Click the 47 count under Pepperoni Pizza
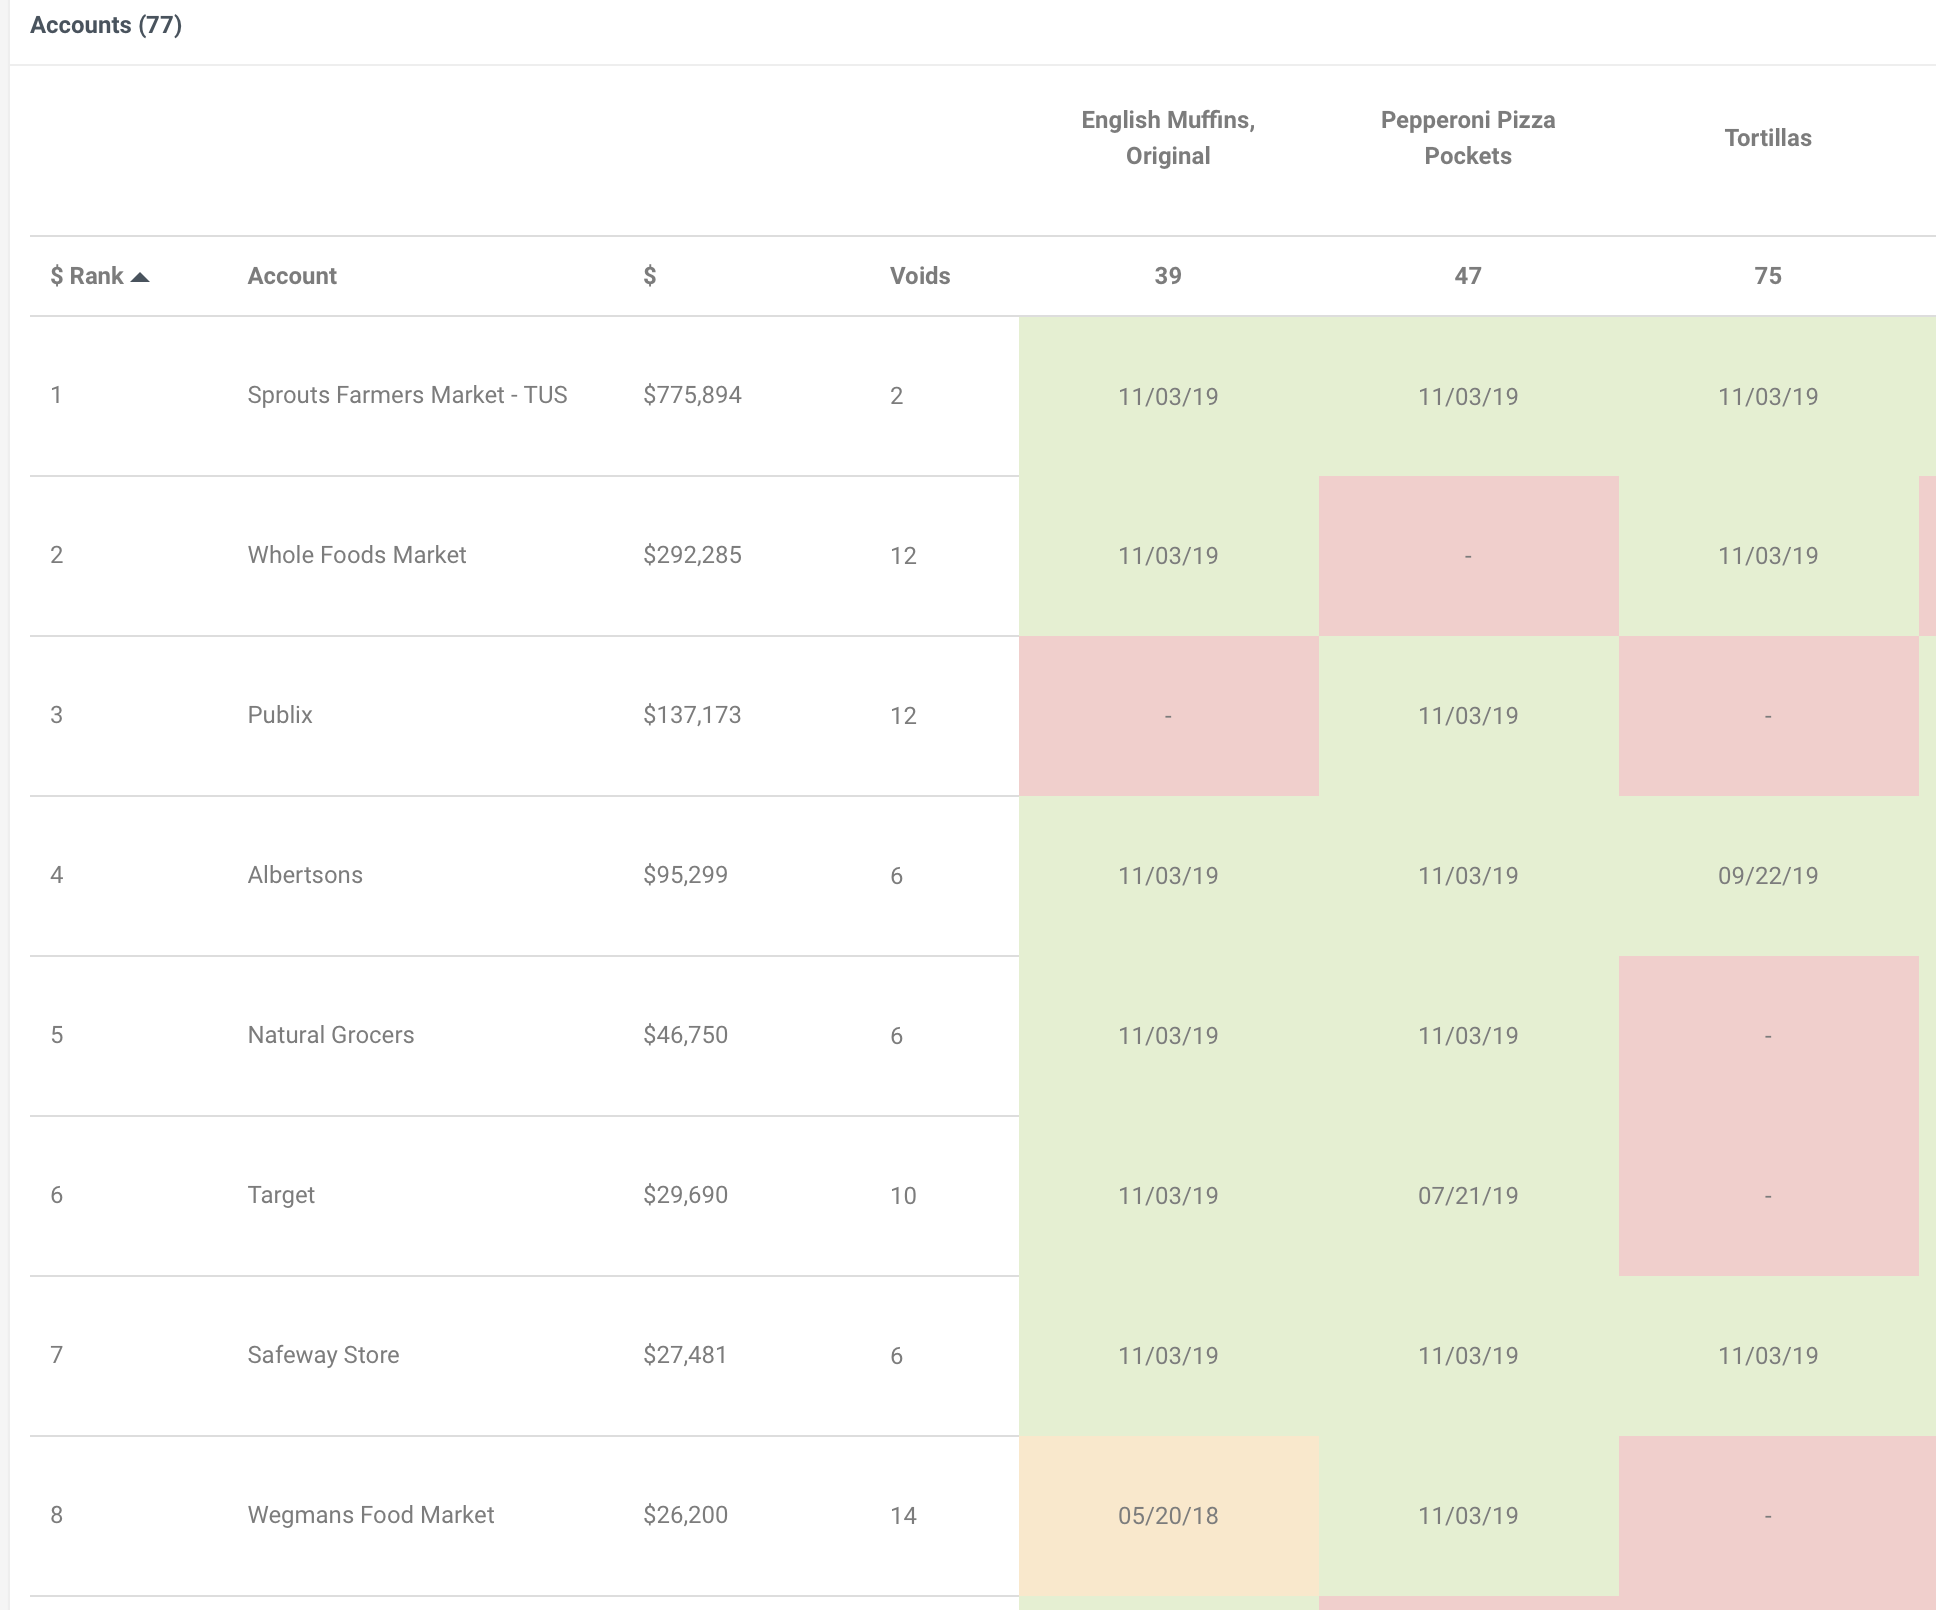This screenshot has width=1936, height=1610. point(1468,276)
